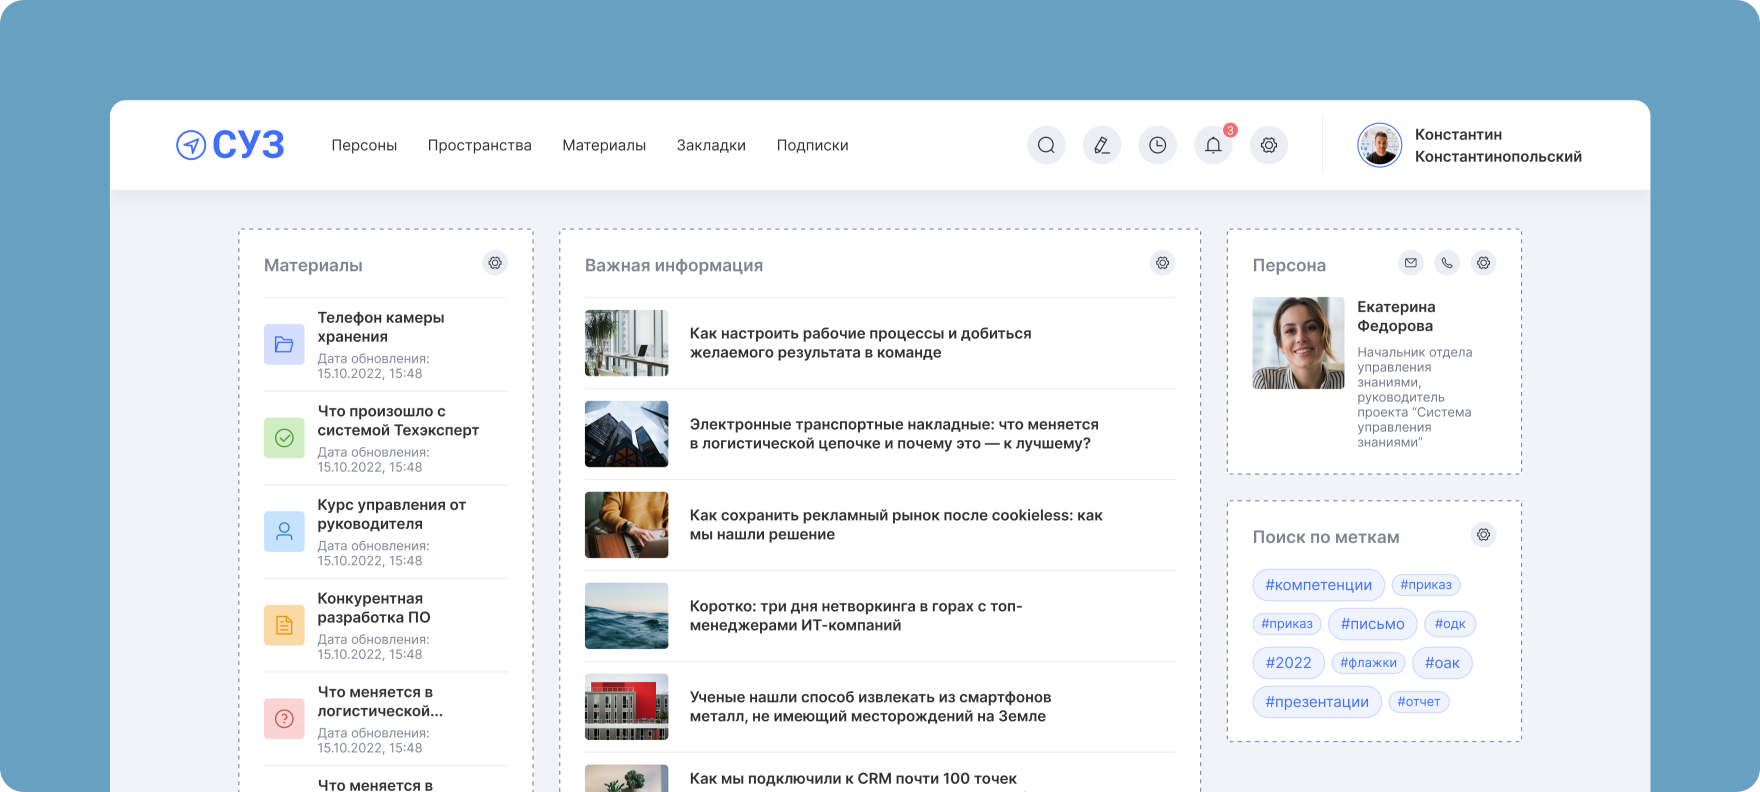Open settings gear of Материалы widget

[494, 263]
